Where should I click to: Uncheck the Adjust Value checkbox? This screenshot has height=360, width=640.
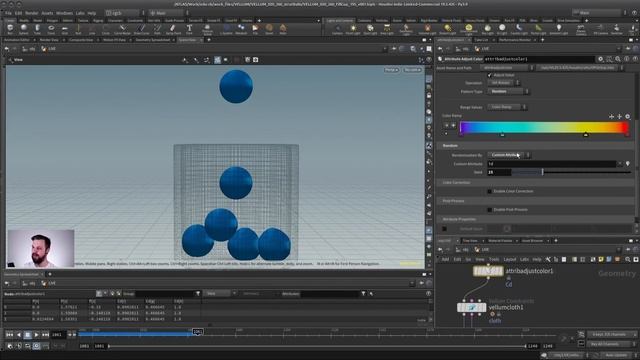[489, 75]
